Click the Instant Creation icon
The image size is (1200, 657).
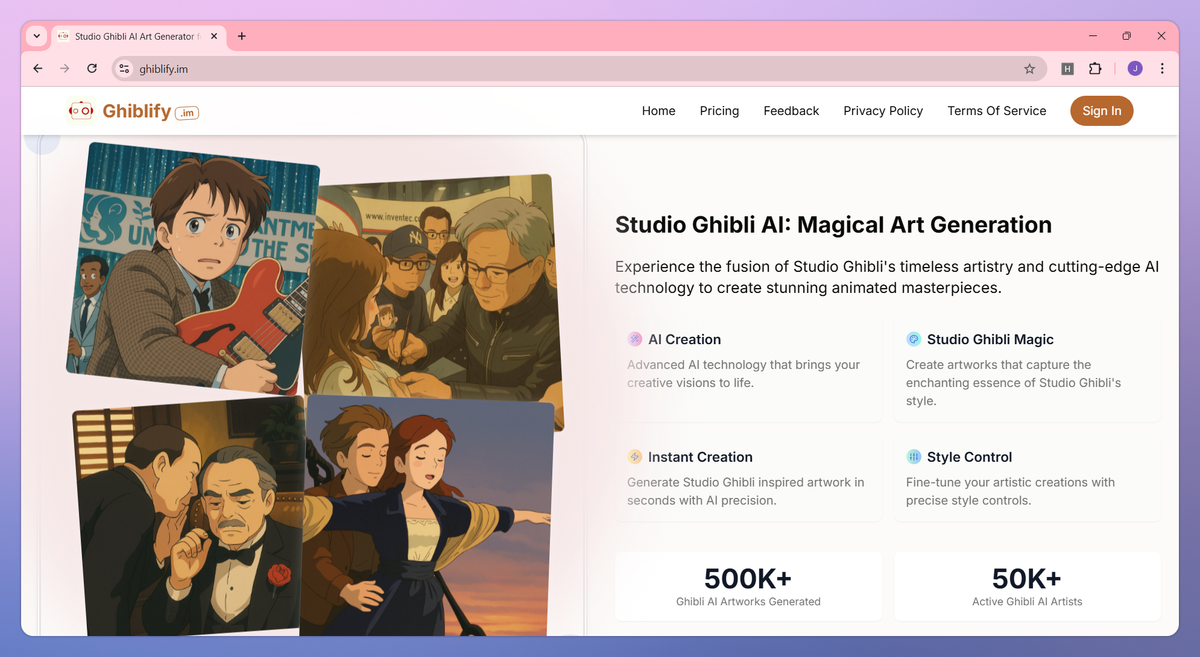click(635, 457)
